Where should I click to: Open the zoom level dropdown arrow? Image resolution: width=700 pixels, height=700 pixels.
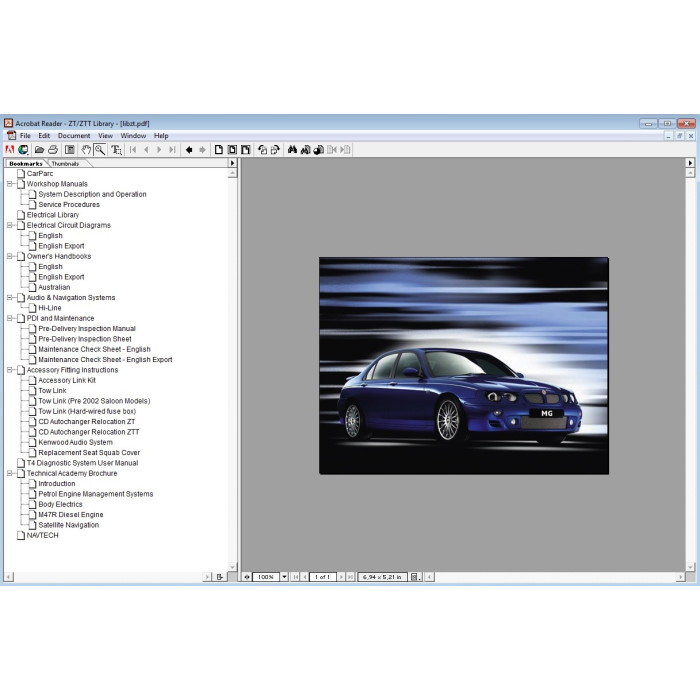coord(284,577)
